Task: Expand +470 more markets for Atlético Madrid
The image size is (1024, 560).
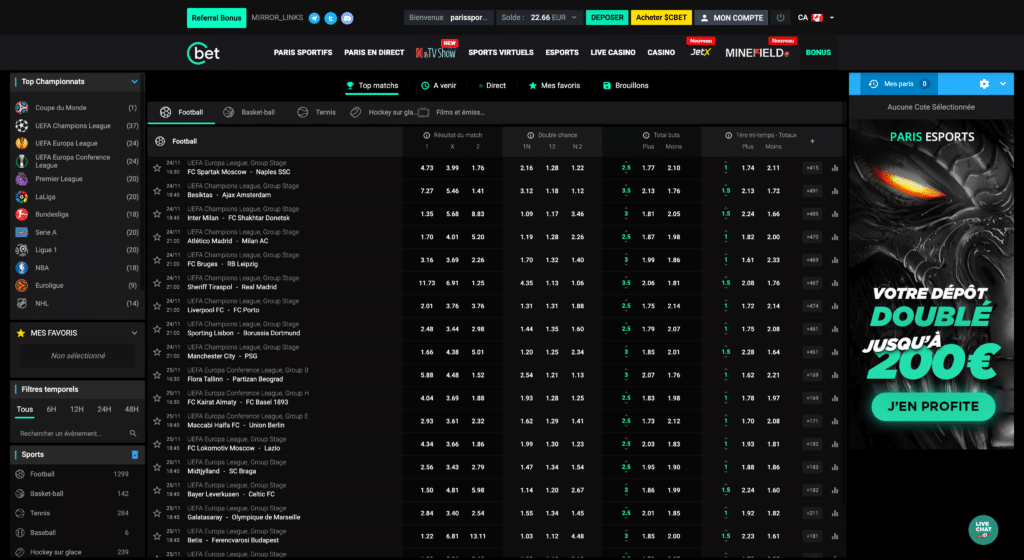Action: [x=812, y=238]
